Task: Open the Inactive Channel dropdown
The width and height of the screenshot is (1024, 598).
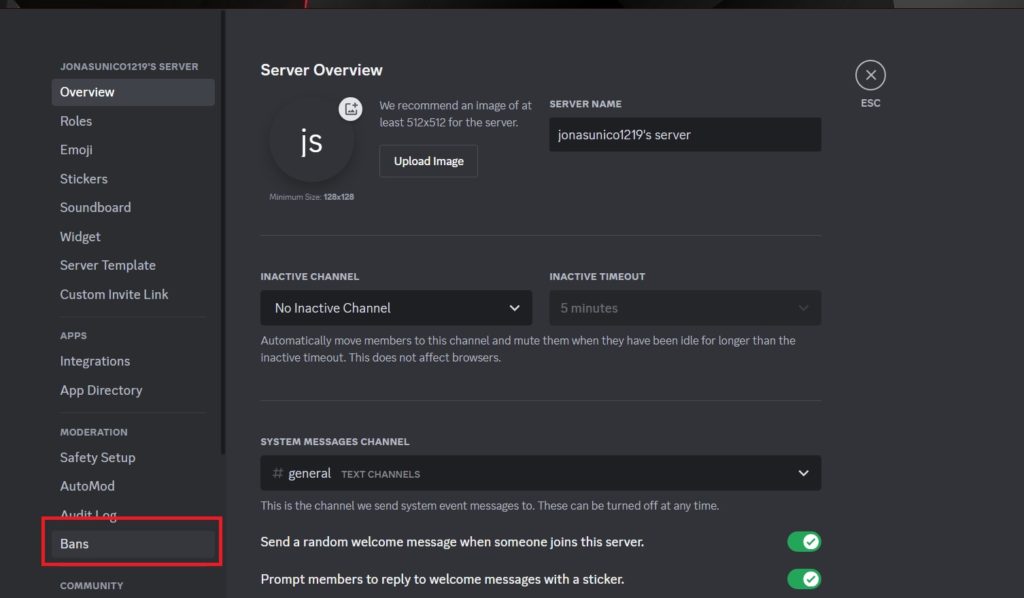Action: click(x=395, y=308)
